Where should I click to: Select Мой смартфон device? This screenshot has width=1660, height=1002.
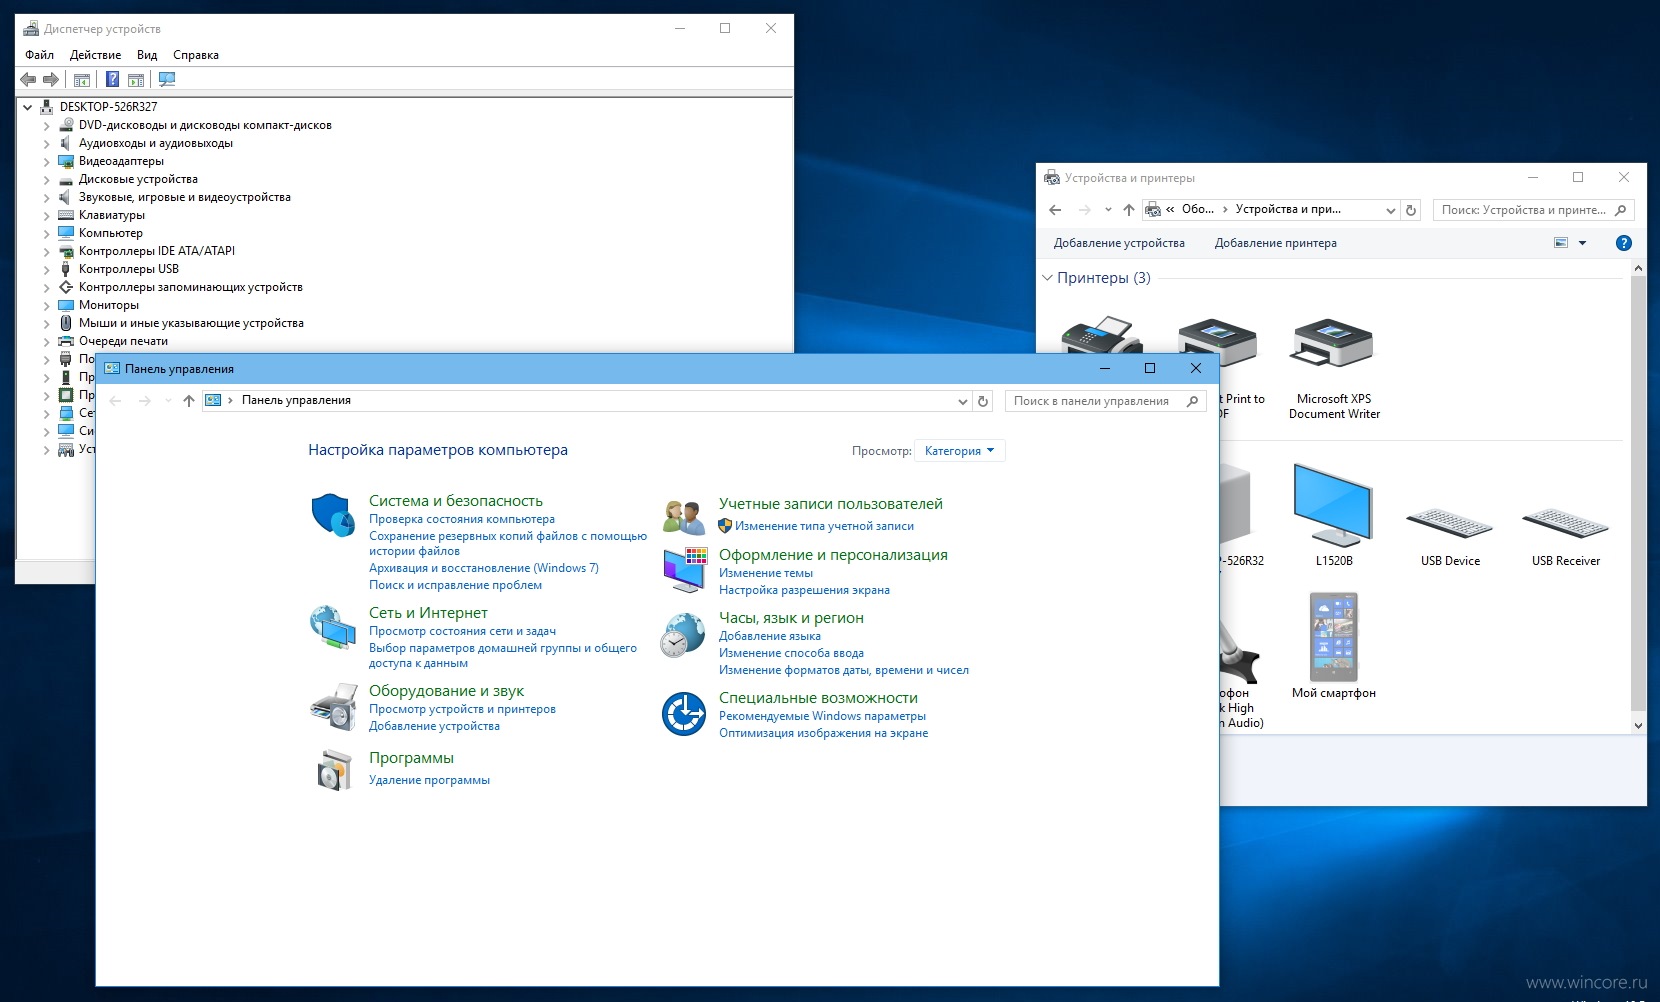[1334, 646]
